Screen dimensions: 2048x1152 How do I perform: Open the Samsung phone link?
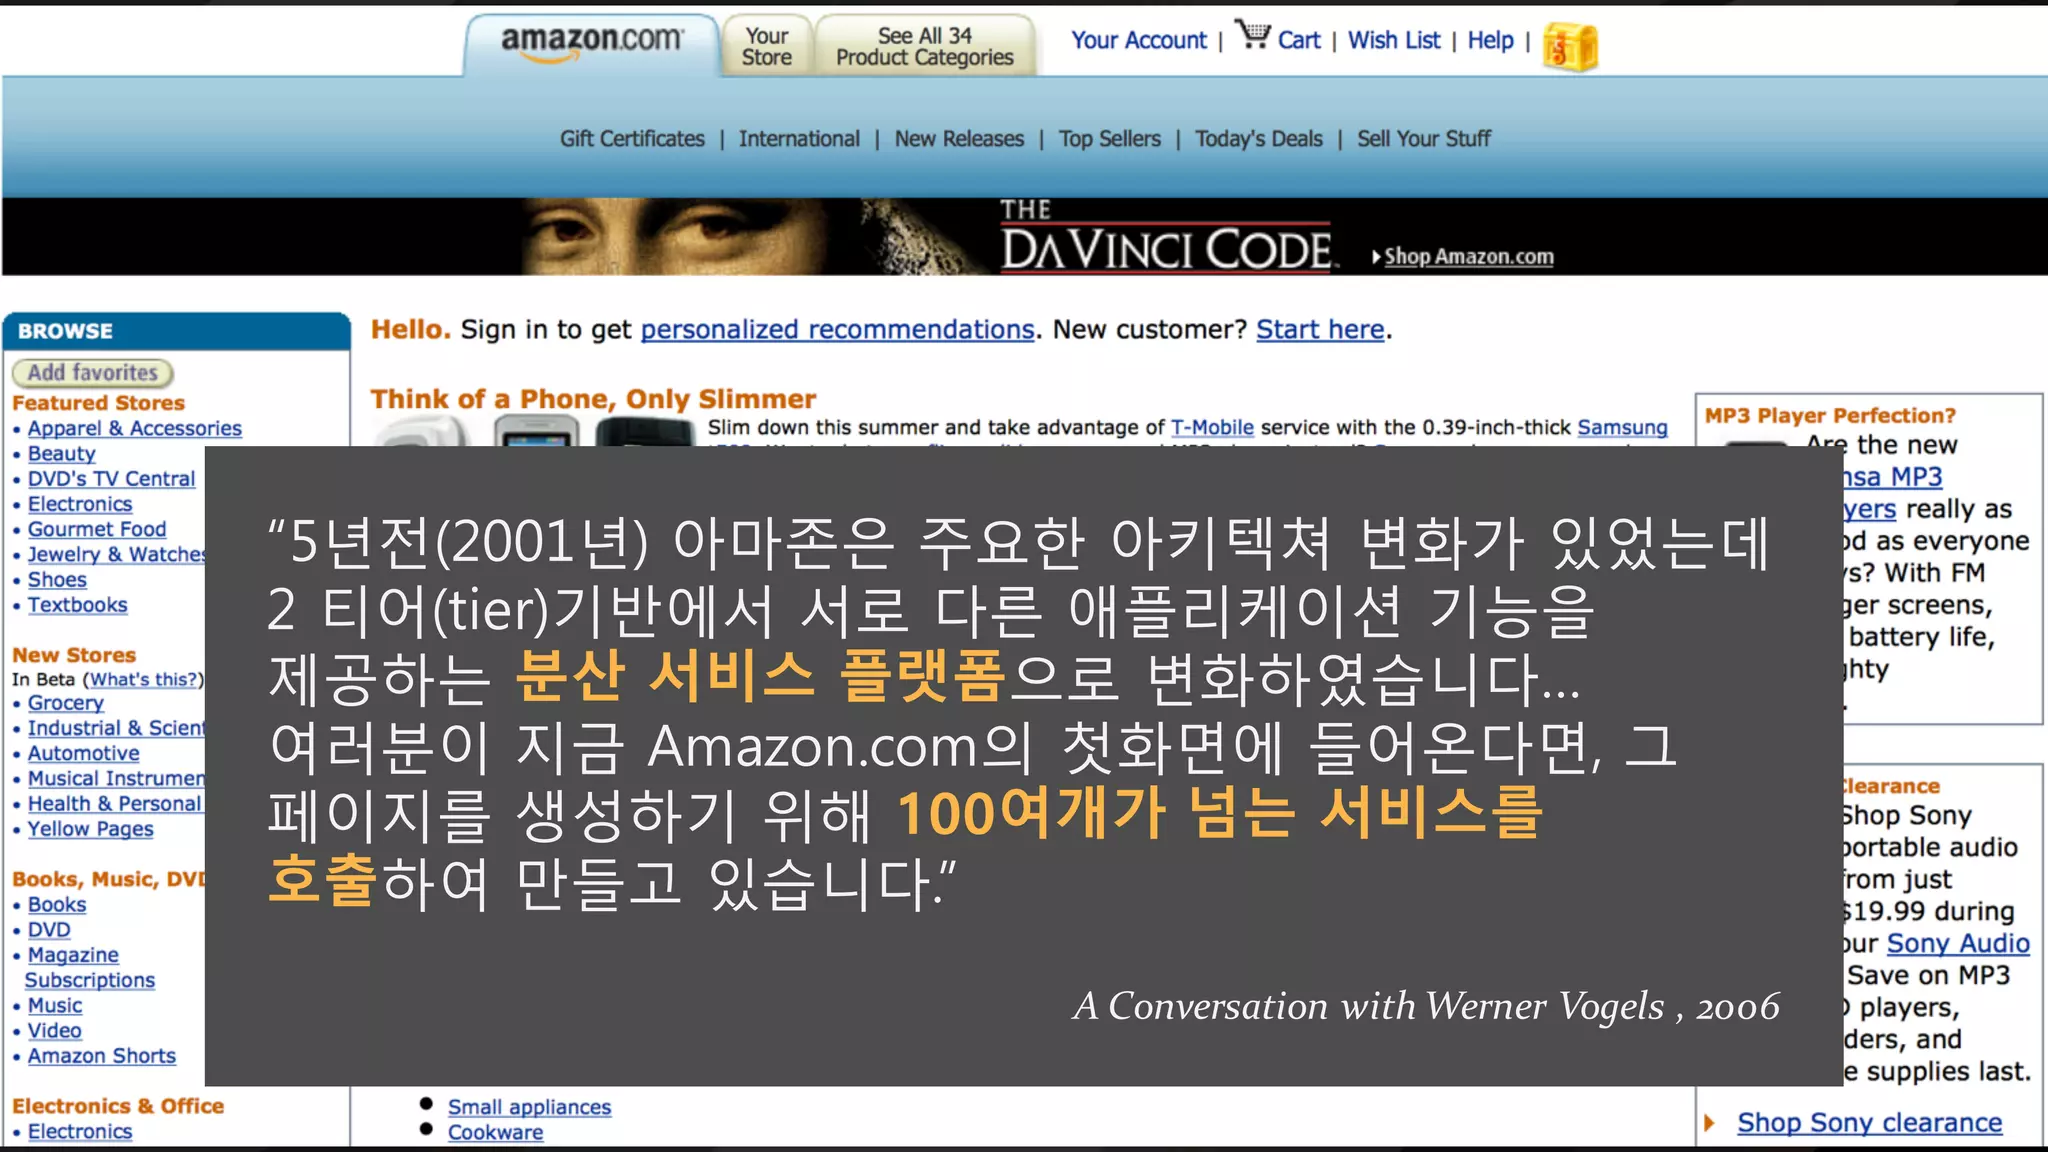click(x=1622, y=428)
